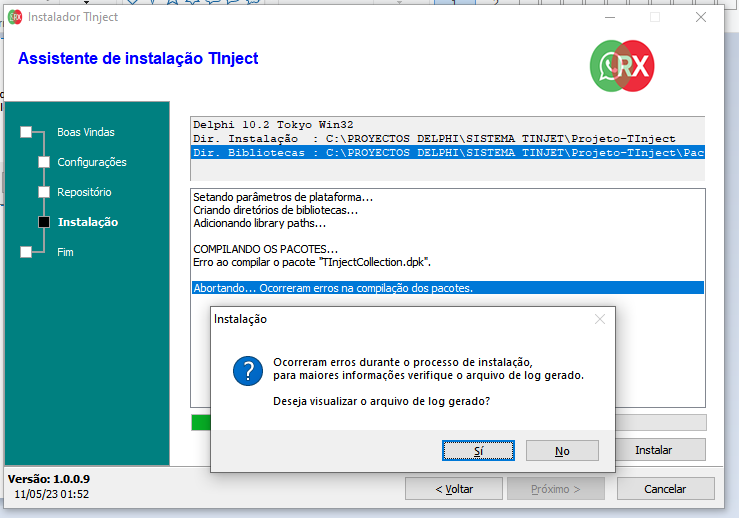The image size is (739, 518).
Task: Click No to skip viewing the log
Action: tap(562, 451)
